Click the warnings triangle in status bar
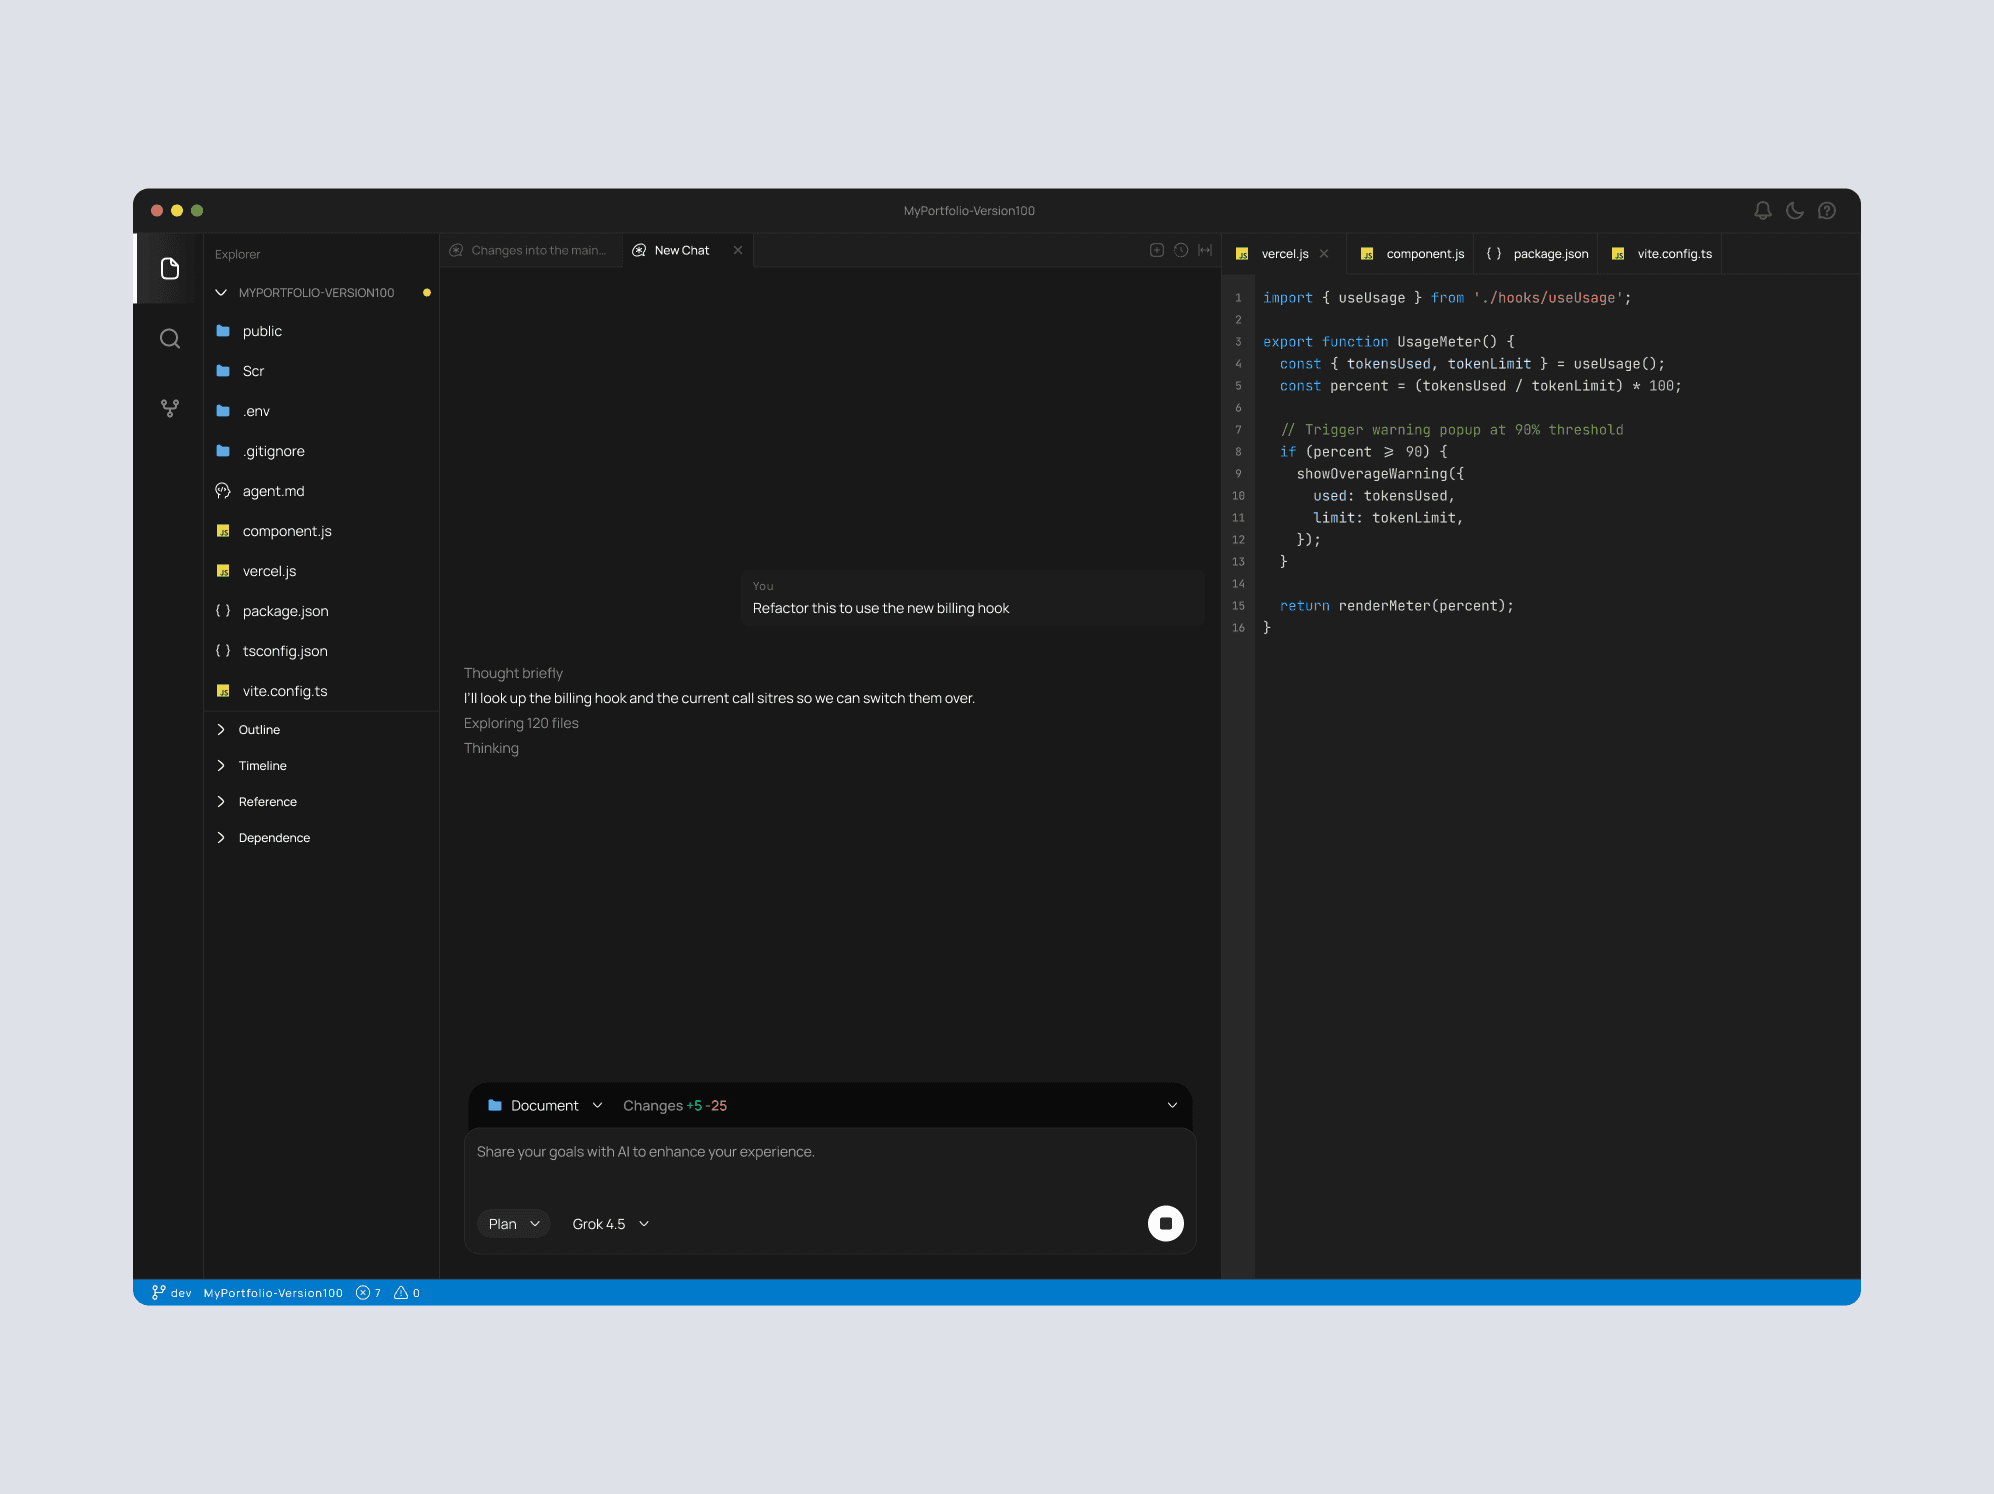The height and width of the screenshot is (1494, 1994). click(x=407, y=1293)
